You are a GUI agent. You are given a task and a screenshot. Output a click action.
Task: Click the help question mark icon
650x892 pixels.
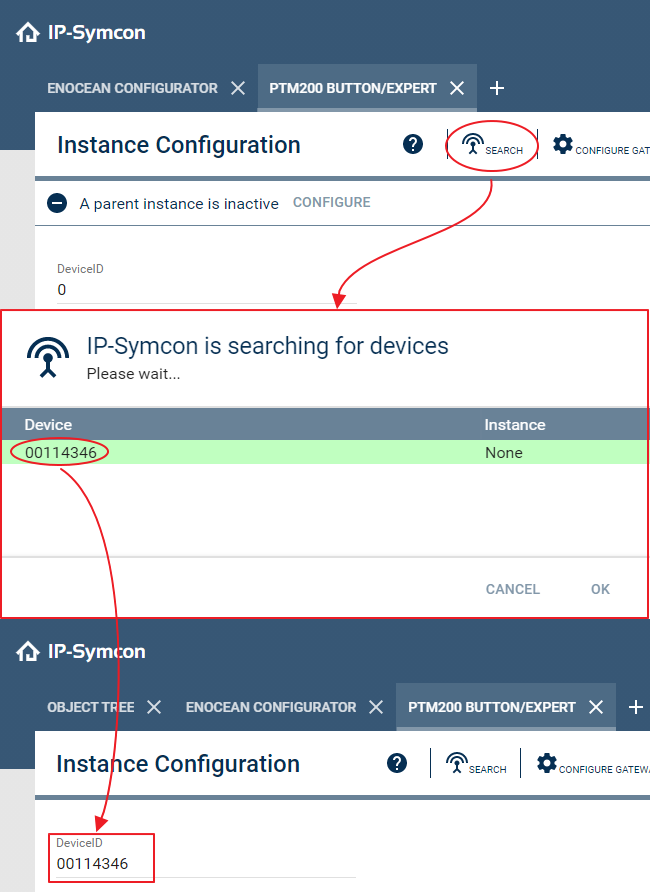pos(413,144)
